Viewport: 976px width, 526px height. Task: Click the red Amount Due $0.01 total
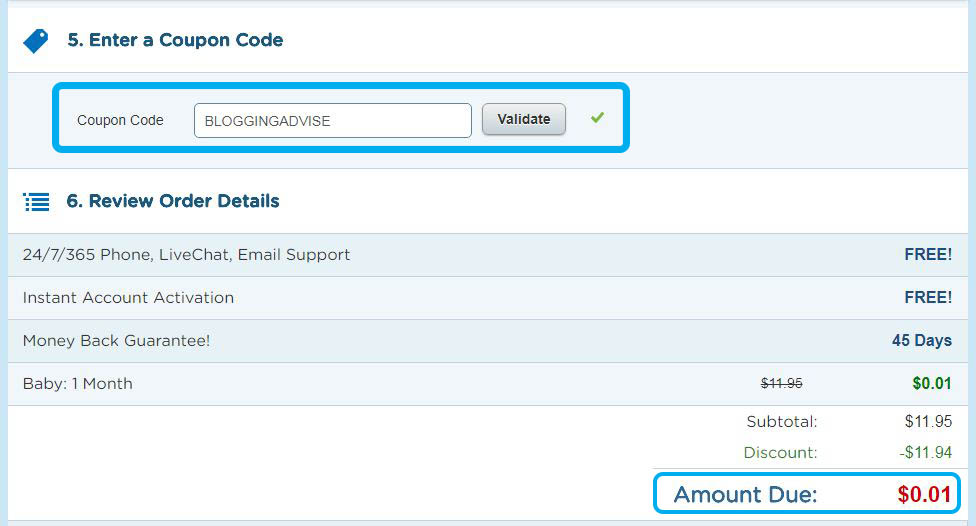click(x=924, y=494)
